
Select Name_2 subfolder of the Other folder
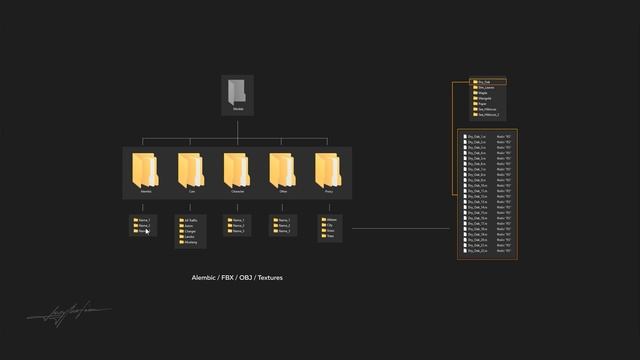coord(282,225)
